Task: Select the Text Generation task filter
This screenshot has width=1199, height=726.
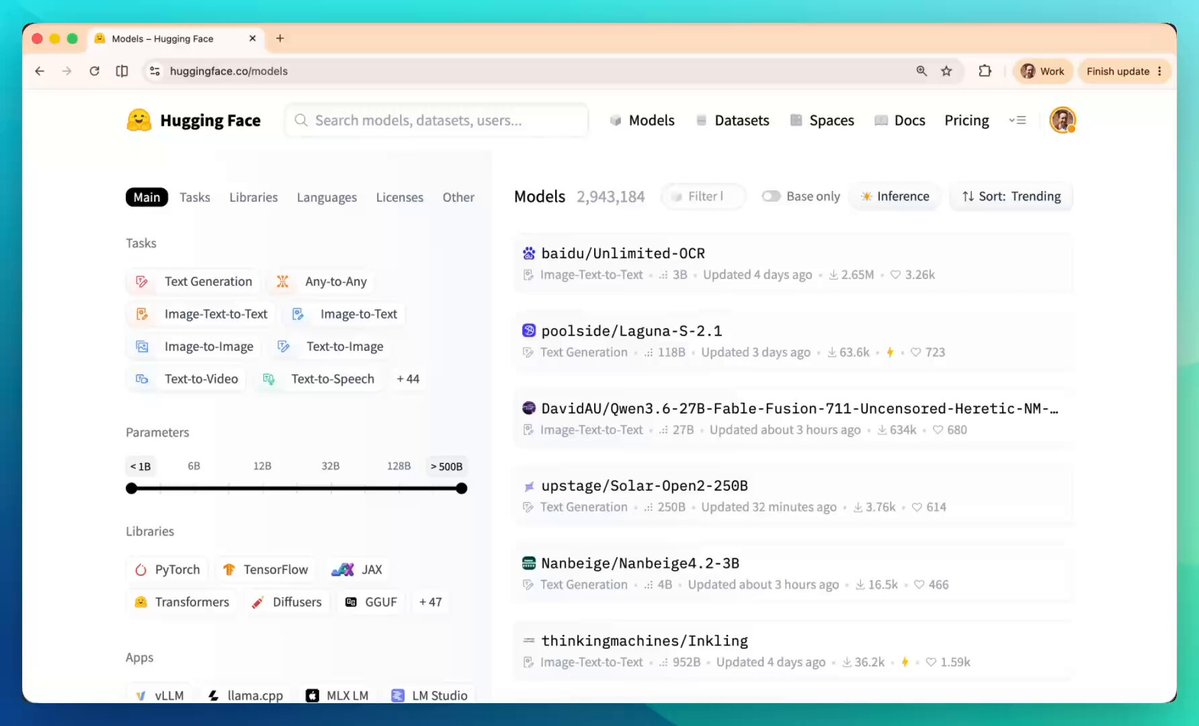Action: tap(193, 282)
